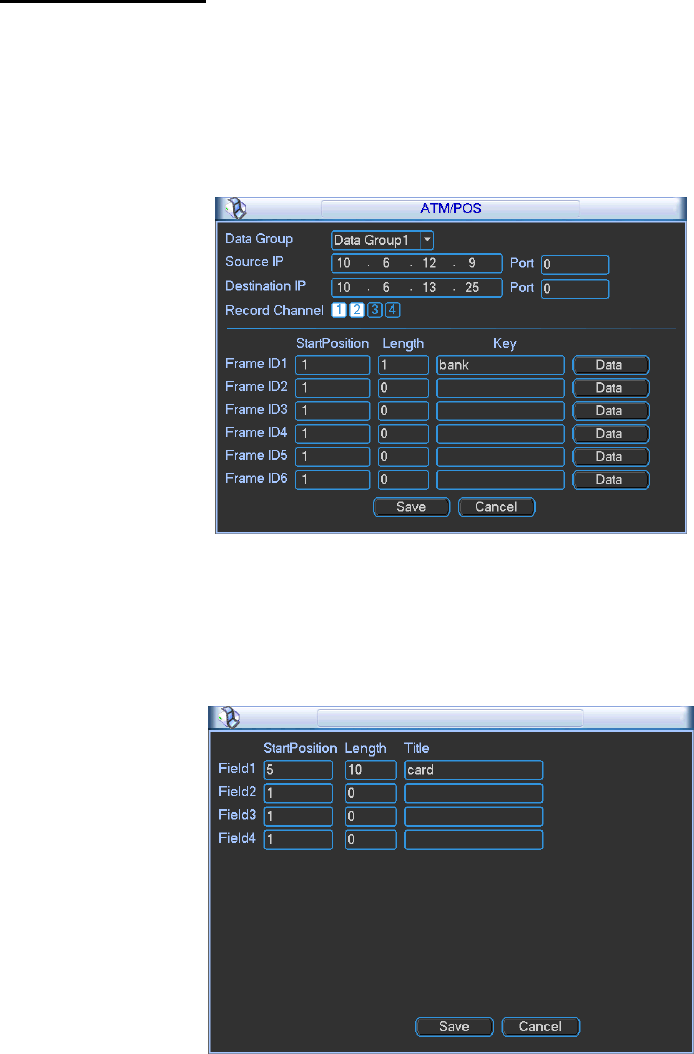
Task: Save the field settings dialog
Action: (x=454, y=1026)
